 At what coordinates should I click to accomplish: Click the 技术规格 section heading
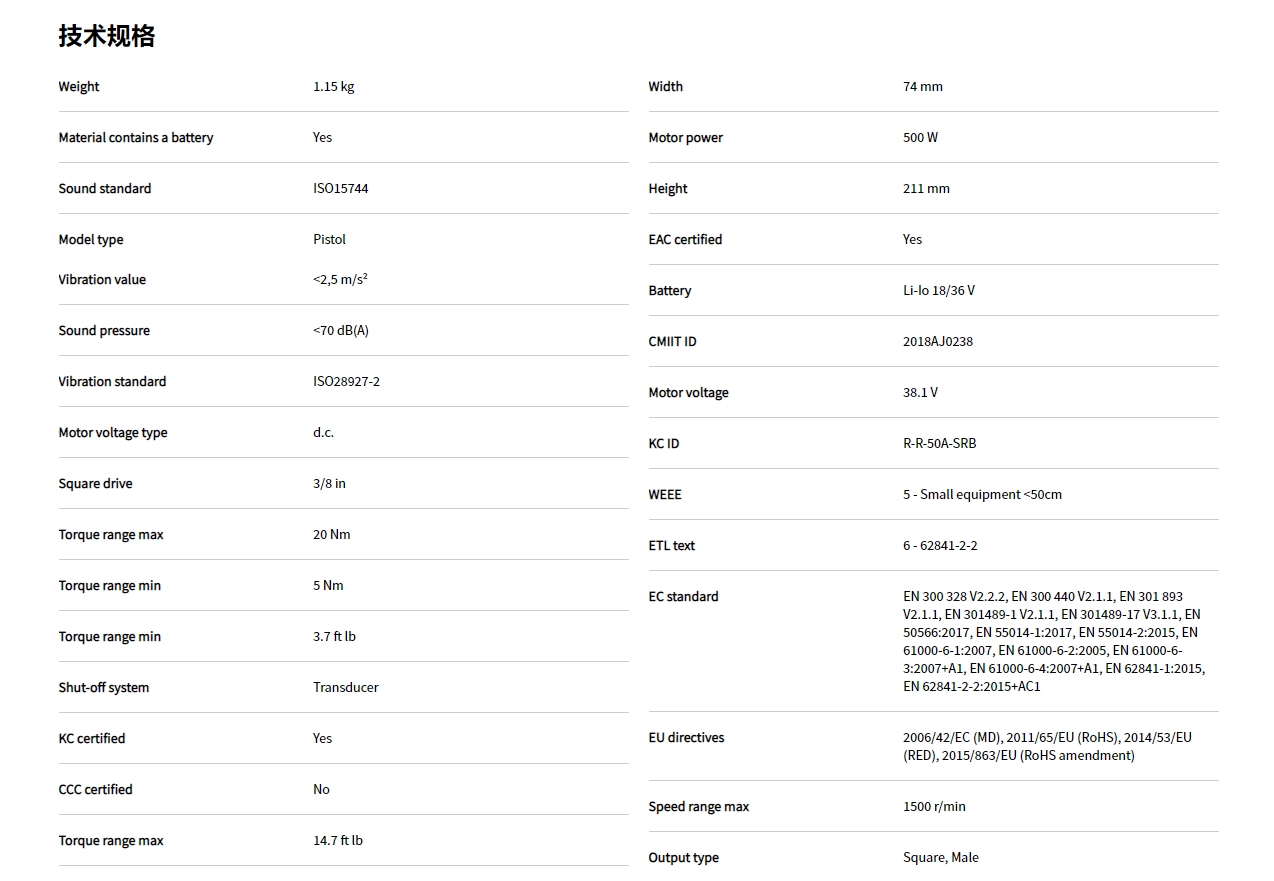pos(107,36)
